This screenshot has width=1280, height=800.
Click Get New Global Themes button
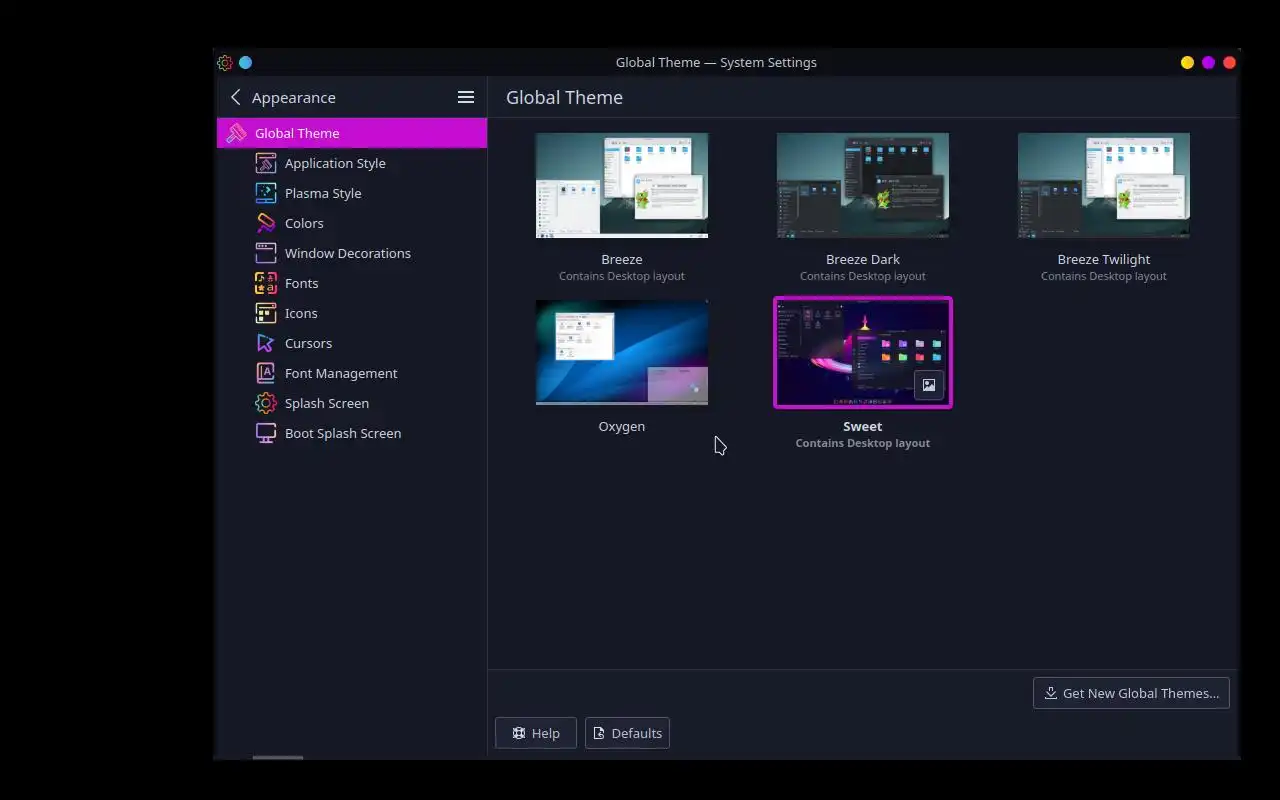tap(1131, 693)
